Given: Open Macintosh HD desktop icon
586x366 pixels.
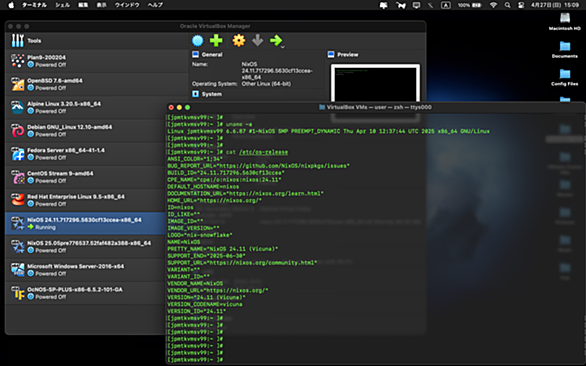Looking at the screenshot, I should tap(565, 21).
